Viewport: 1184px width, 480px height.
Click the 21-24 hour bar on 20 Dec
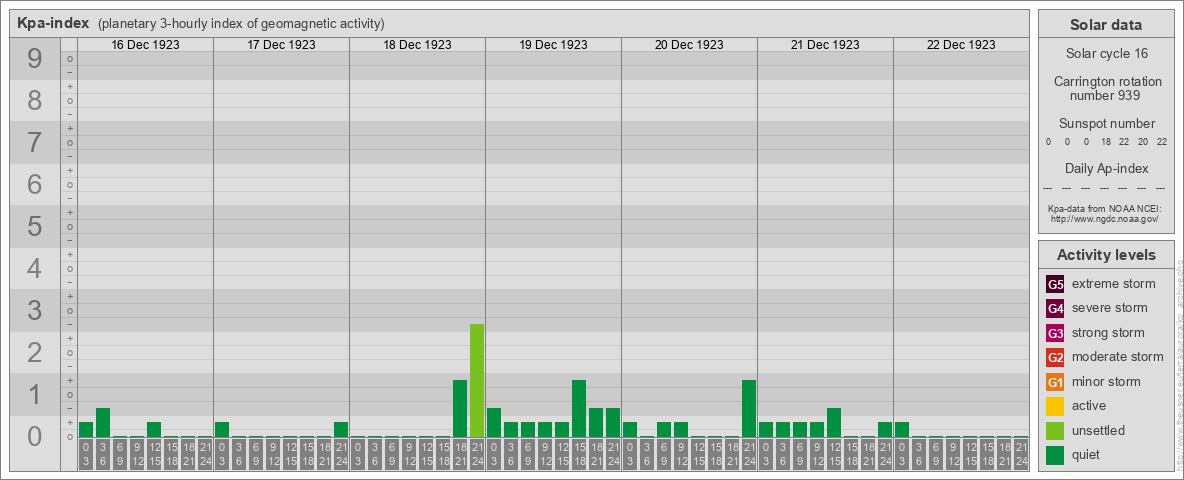[749, 408]
